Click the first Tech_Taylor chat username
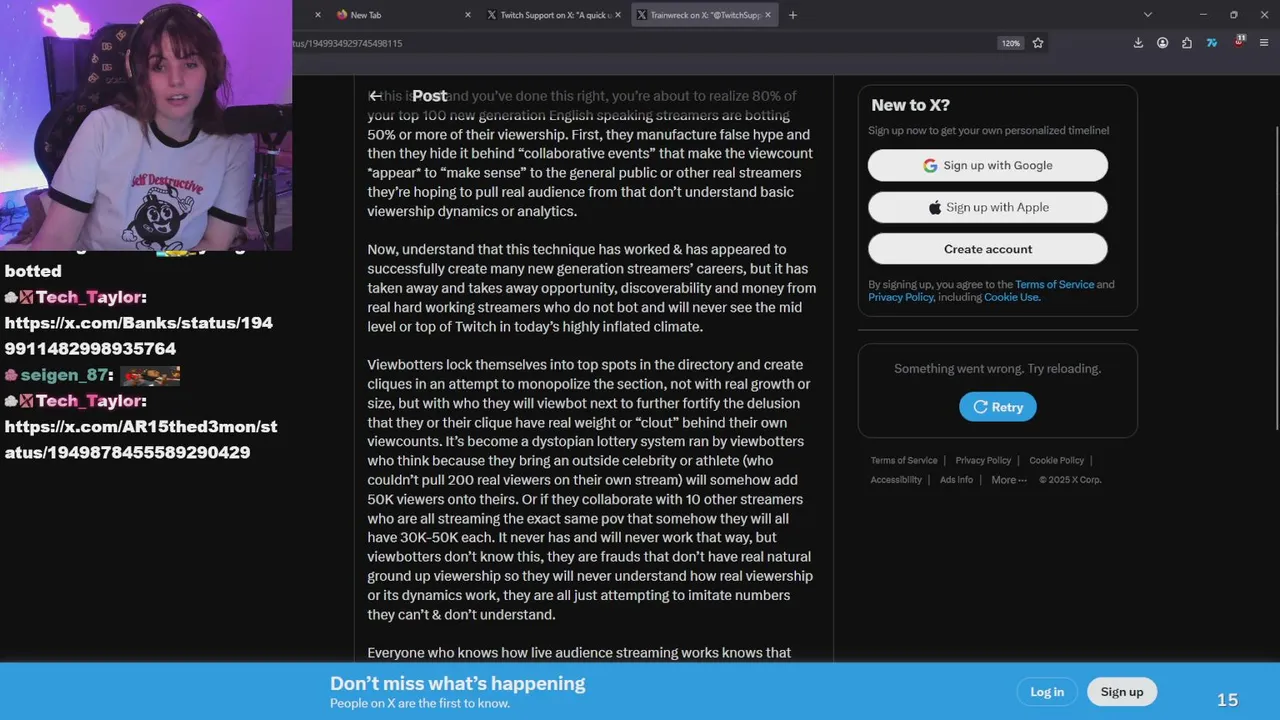 [x=88, y=297]
